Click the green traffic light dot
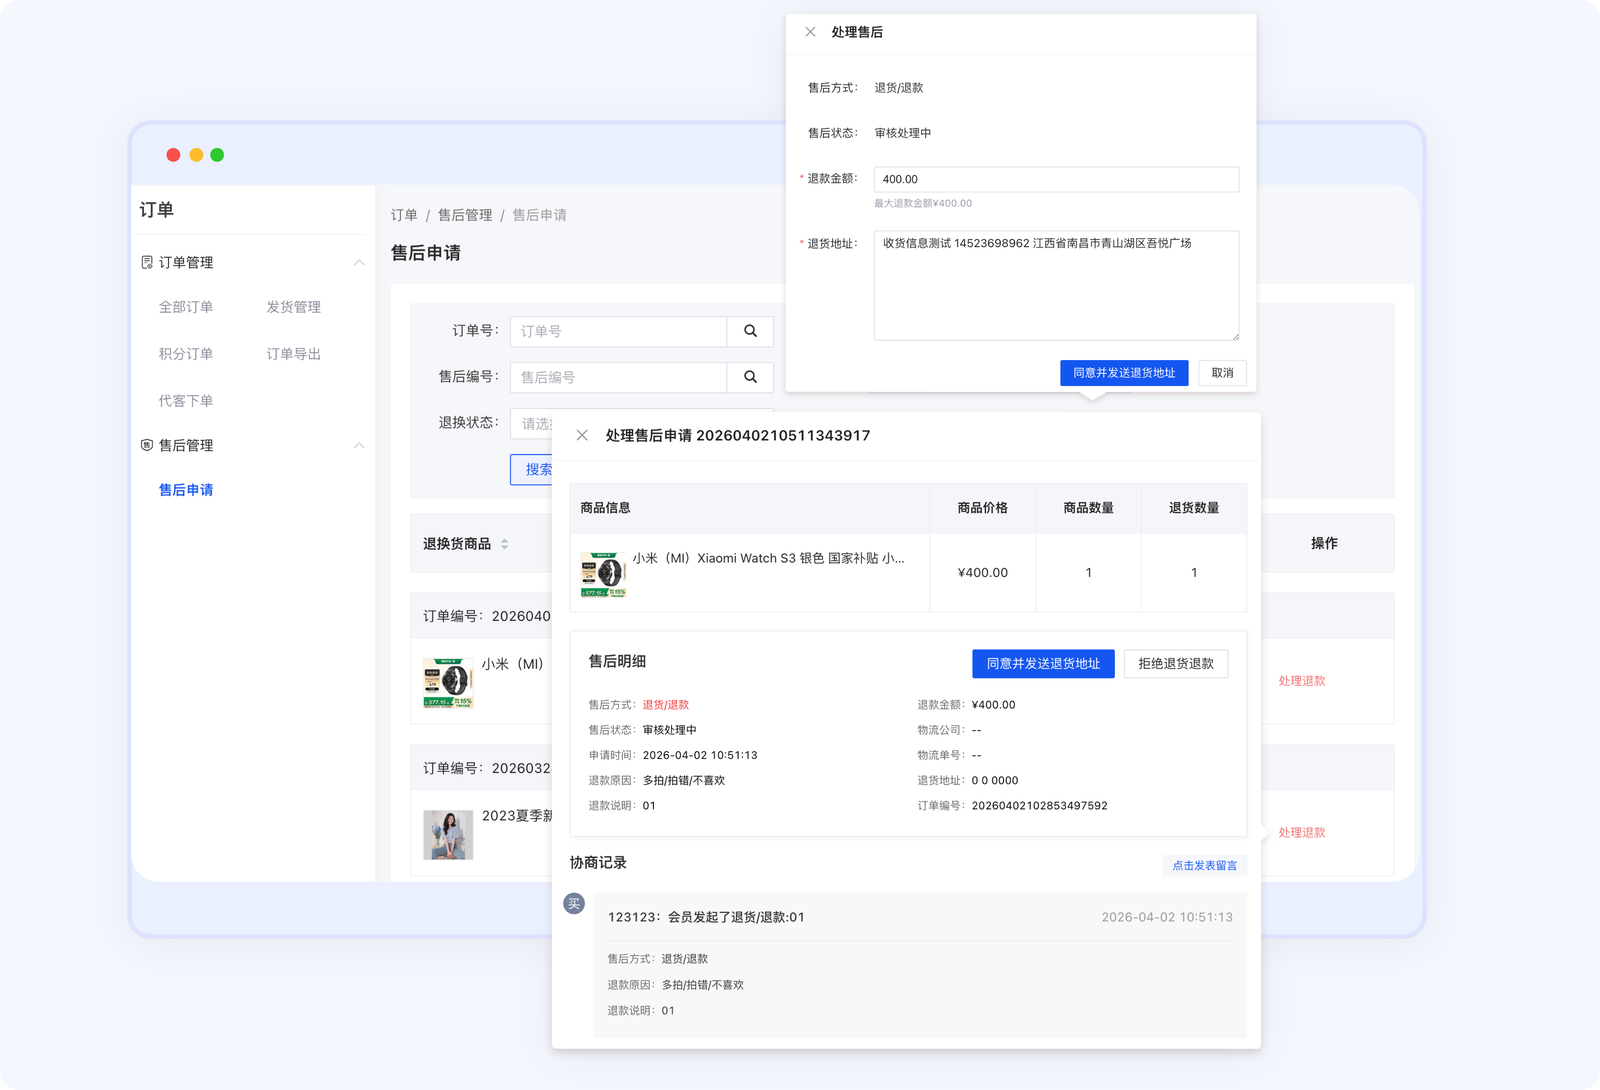 [x=217, y=154]
